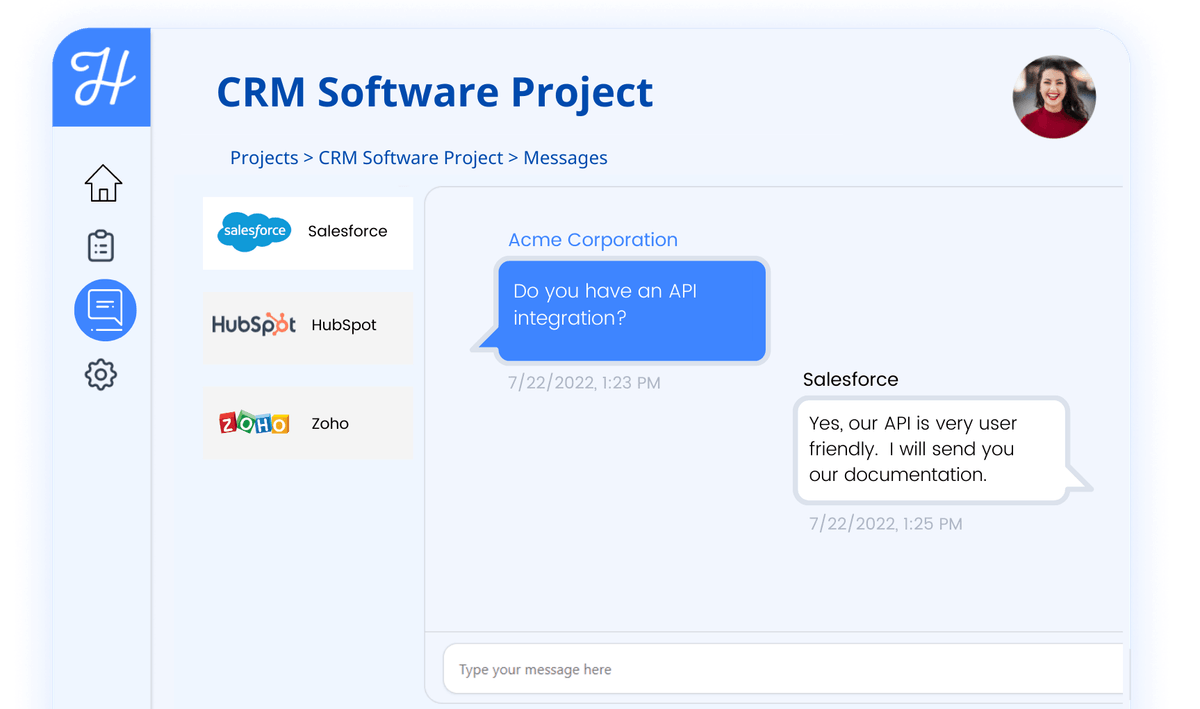1200x709 pixels.
Task: Open the Home icon in sidebar
Action: click(x=102, y=183)
